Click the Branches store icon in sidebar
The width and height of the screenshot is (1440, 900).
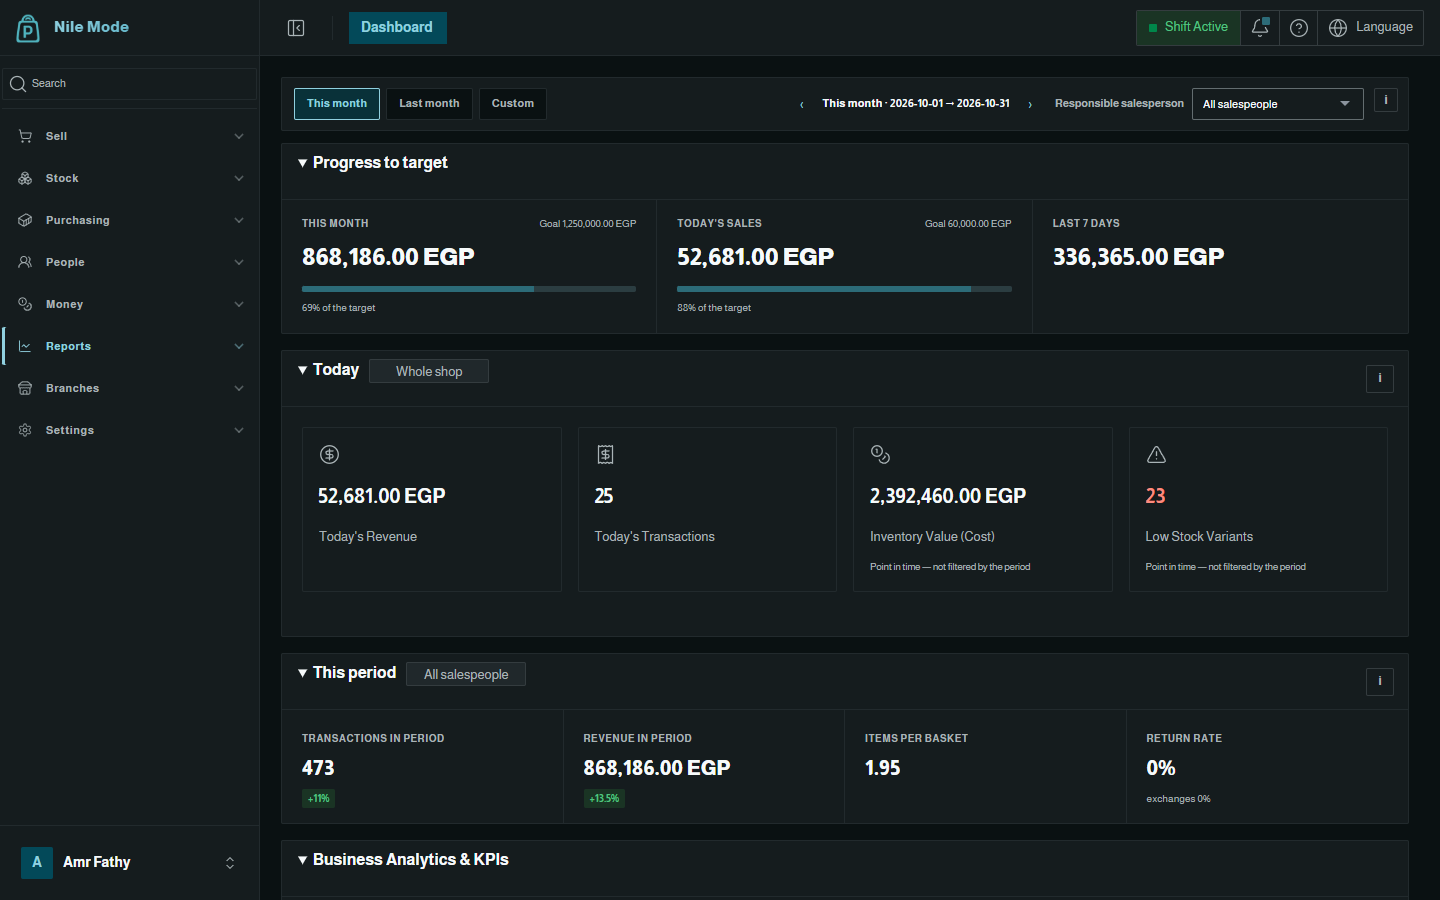[25, 388]
